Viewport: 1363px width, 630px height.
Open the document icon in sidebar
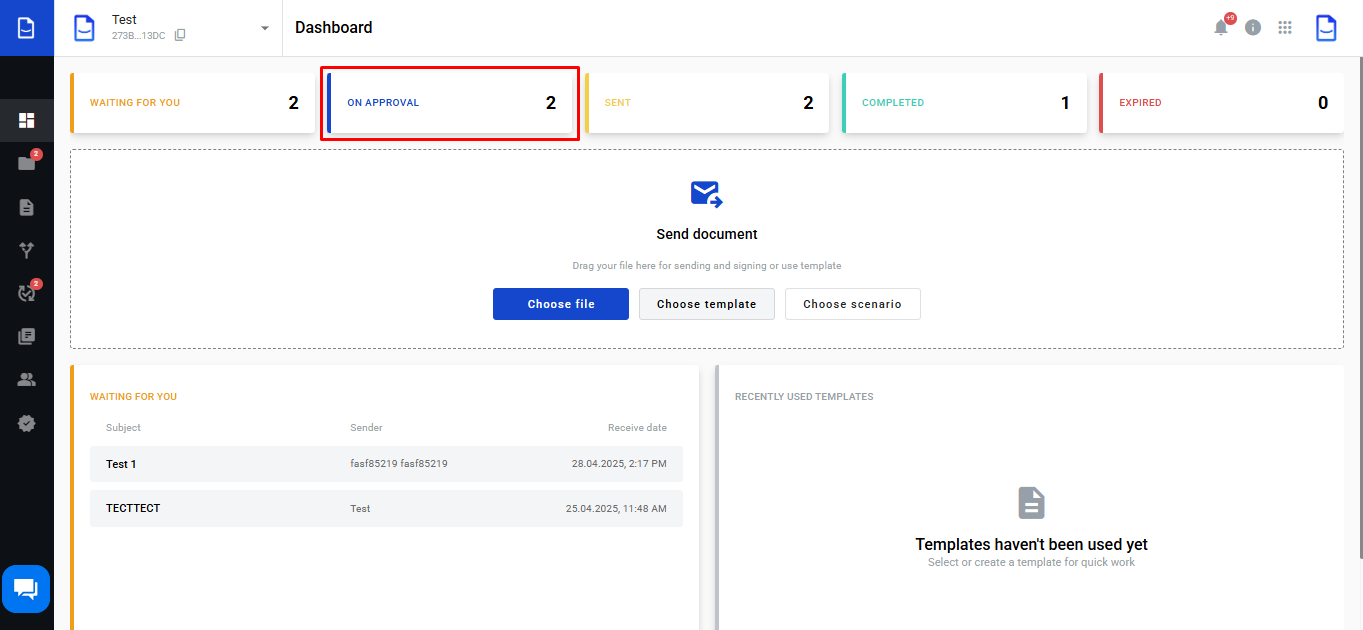[x=27, y=207]
